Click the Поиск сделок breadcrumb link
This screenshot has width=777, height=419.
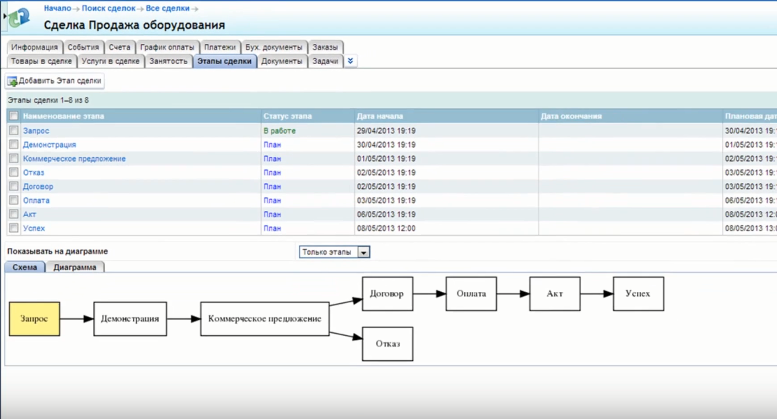pos(108,8)
